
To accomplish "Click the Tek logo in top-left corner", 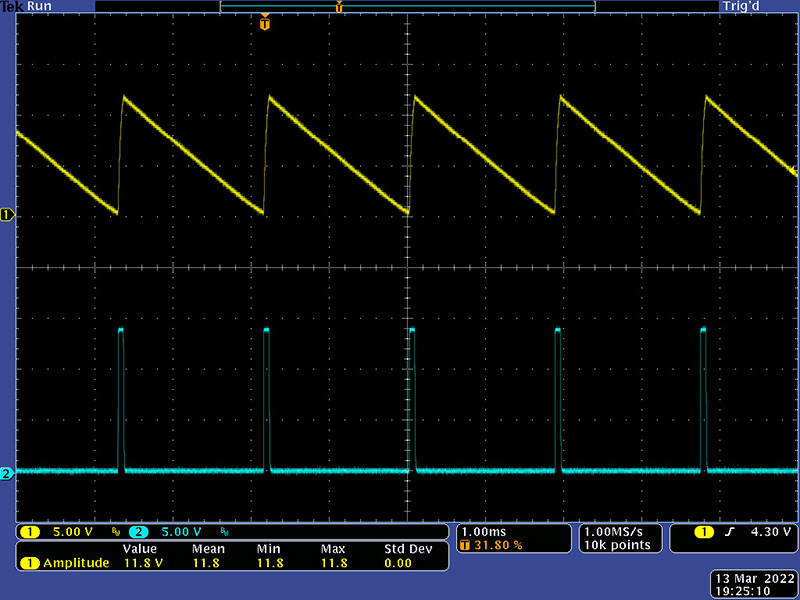I will click(x=10, y=6).
